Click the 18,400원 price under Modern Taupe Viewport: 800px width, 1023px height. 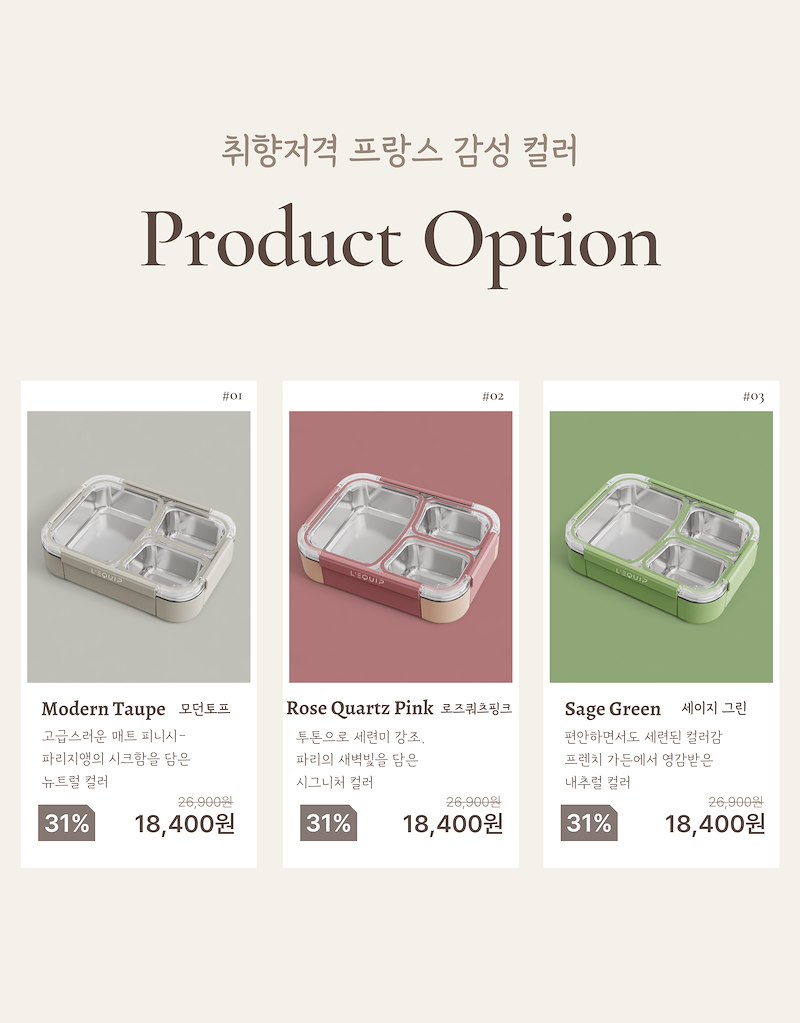click(185, 824)
